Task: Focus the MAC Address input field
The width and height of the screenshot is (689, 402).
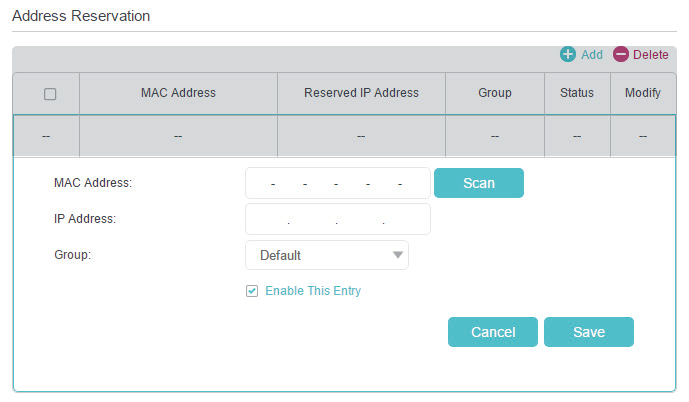Action: [x=337, y=183]
